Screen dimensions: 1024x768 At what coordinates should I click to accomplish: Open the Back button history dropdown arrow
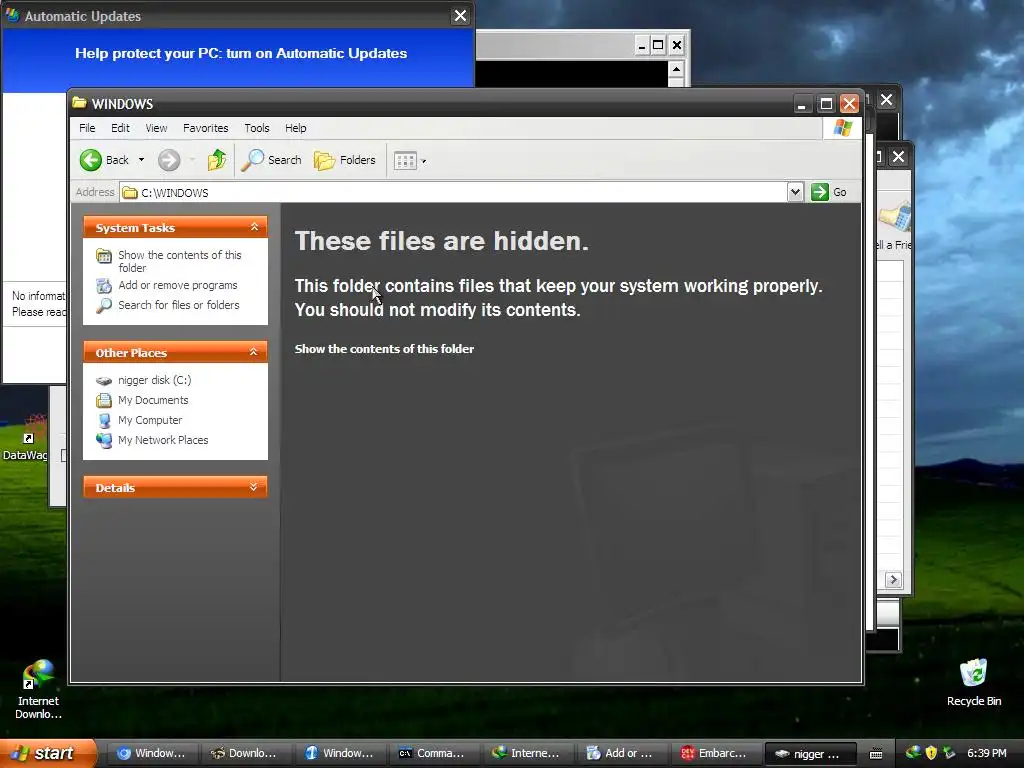(141, 160)
